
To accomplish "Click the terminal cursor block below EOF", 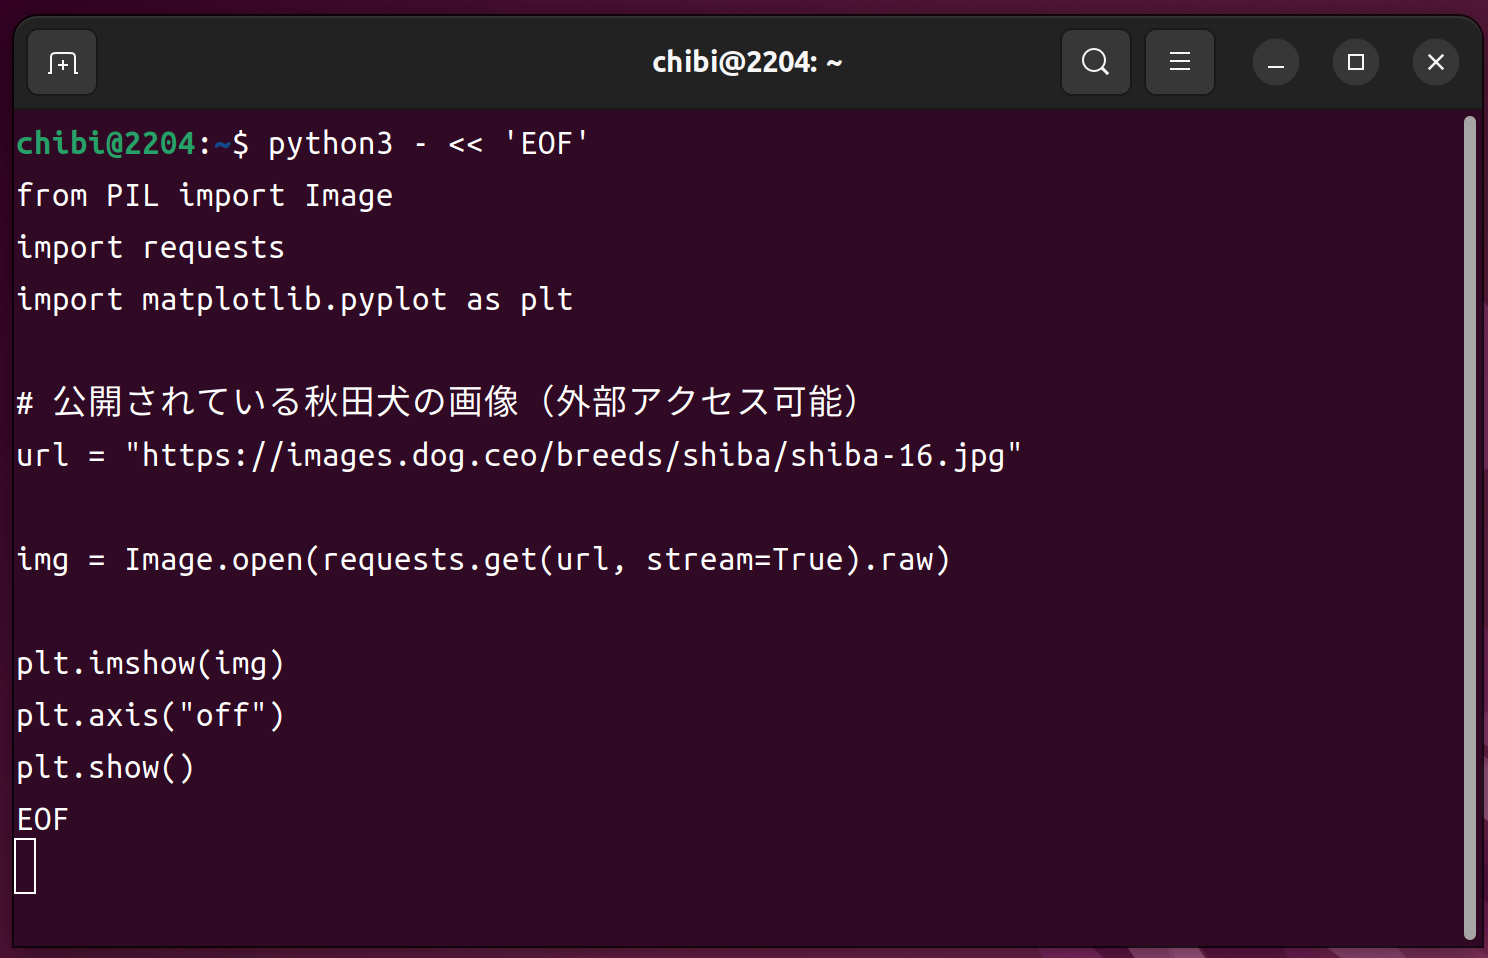I will coord(26,866).
